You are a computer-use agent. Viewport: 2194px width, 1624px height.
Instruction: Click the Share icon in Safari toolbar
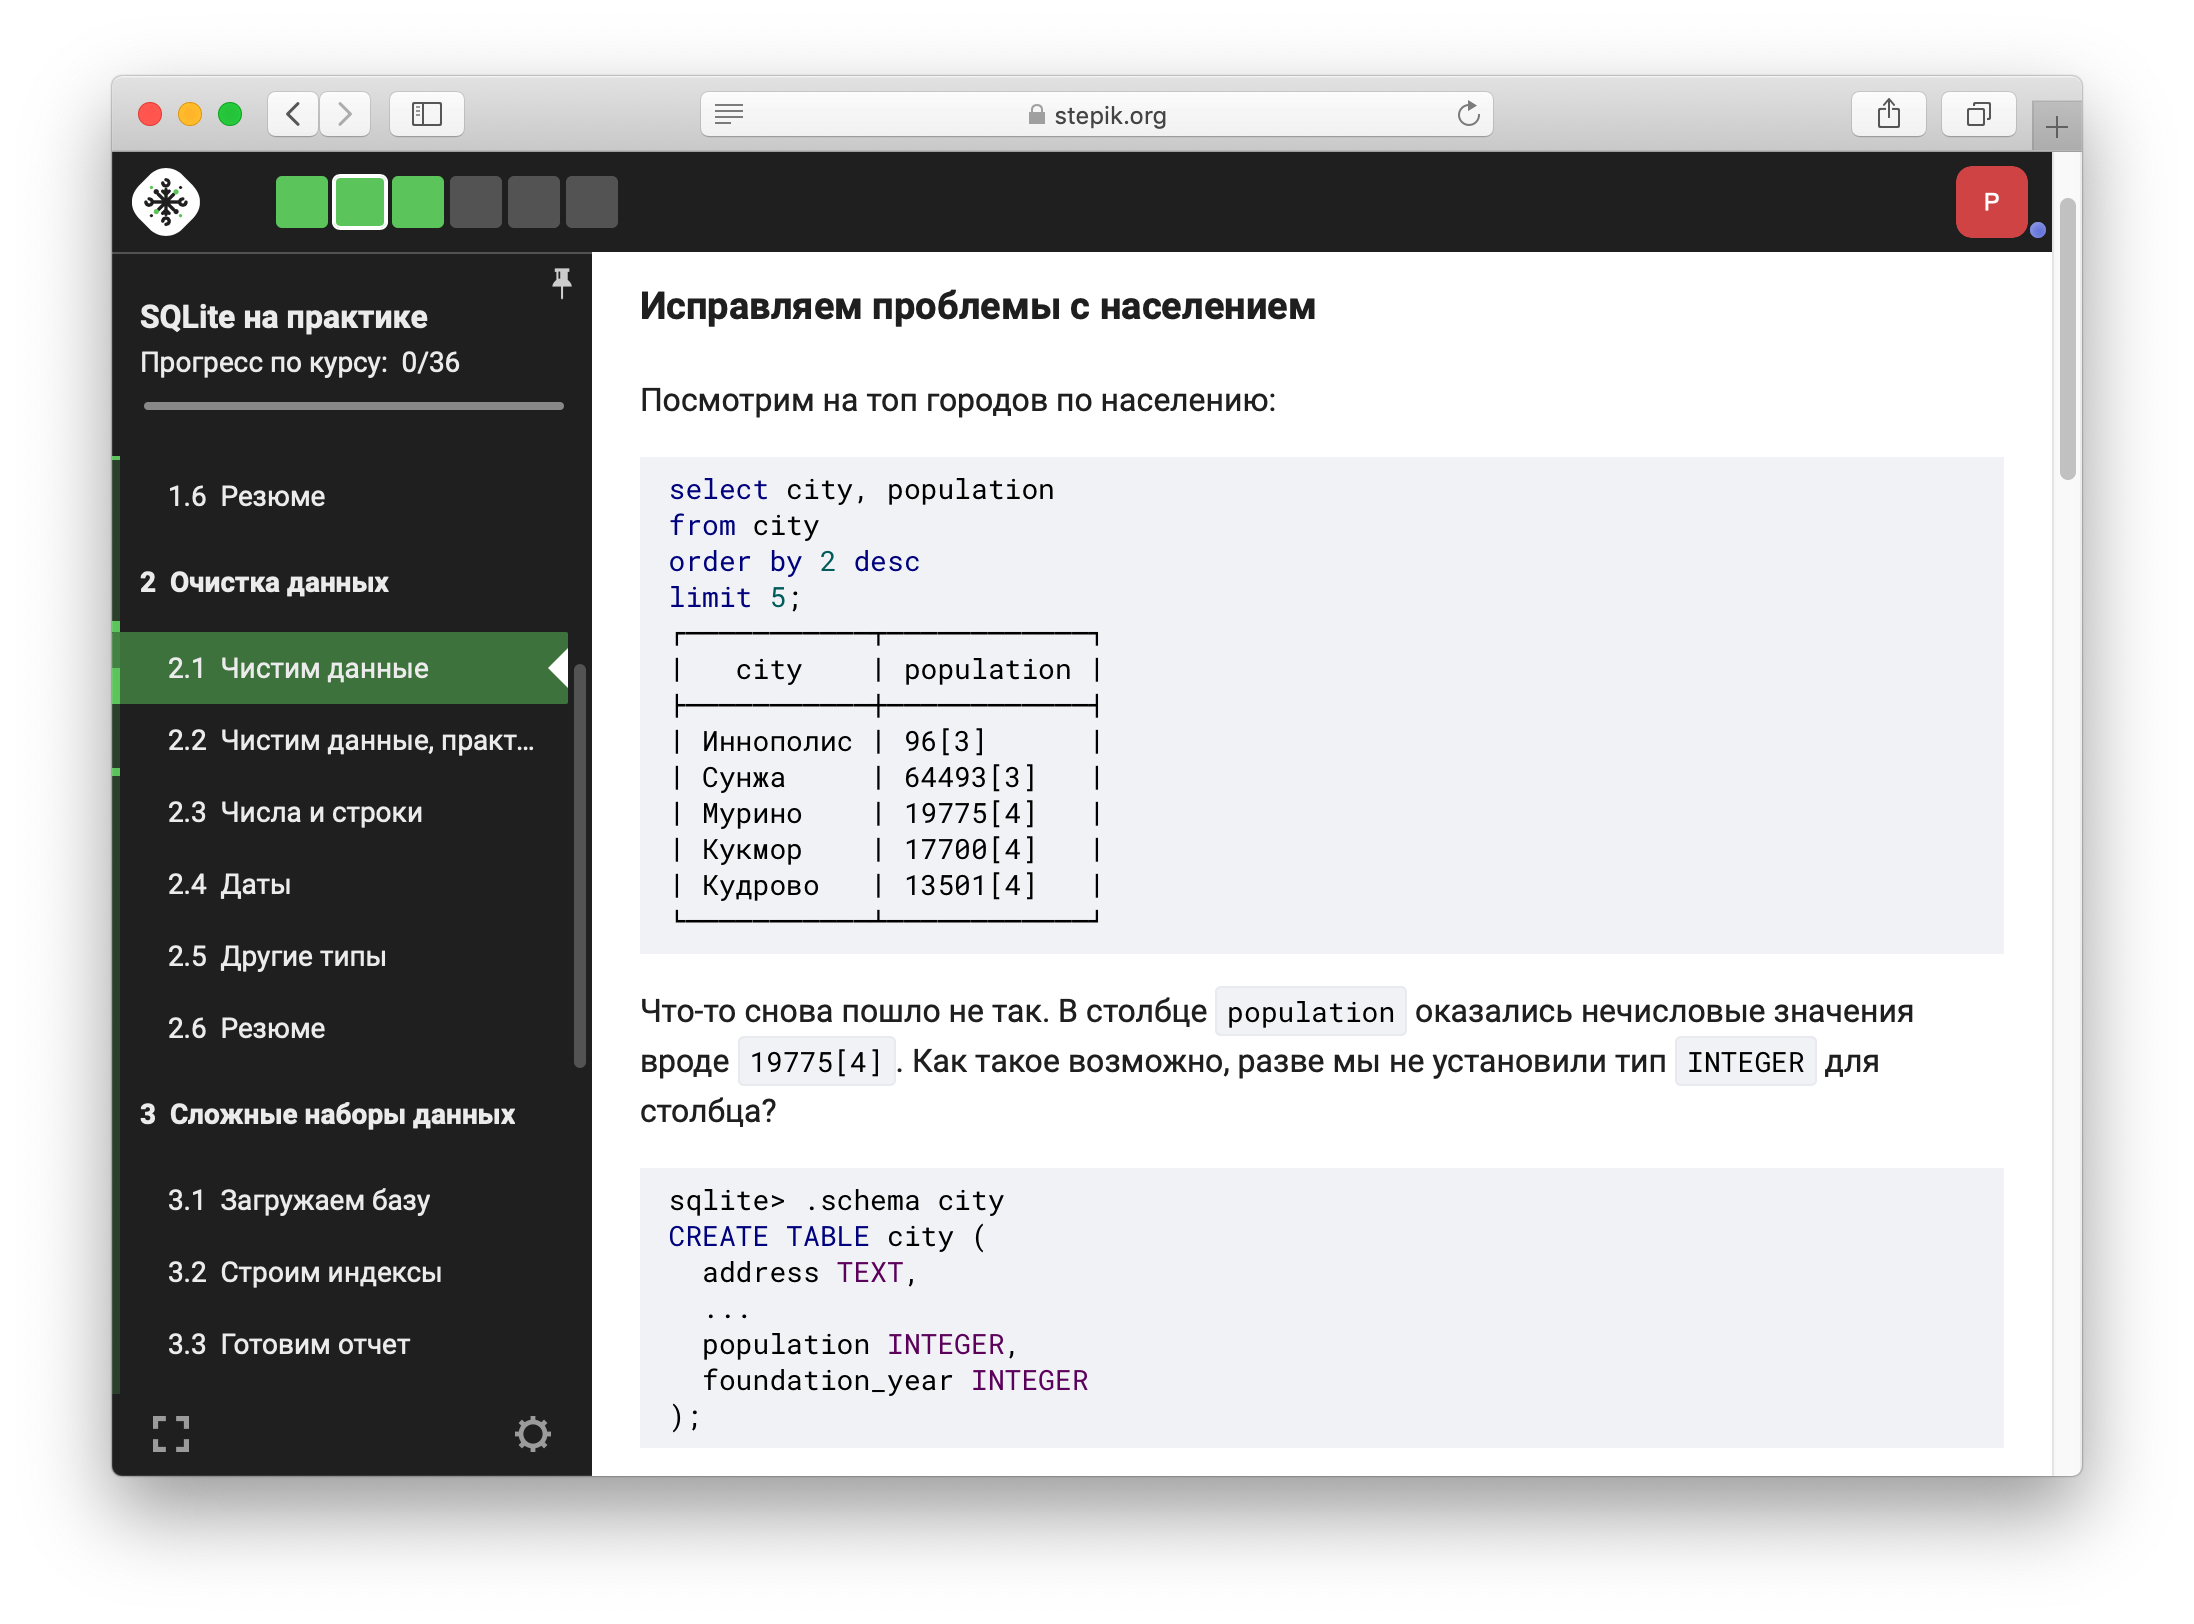coord(1888,113)
